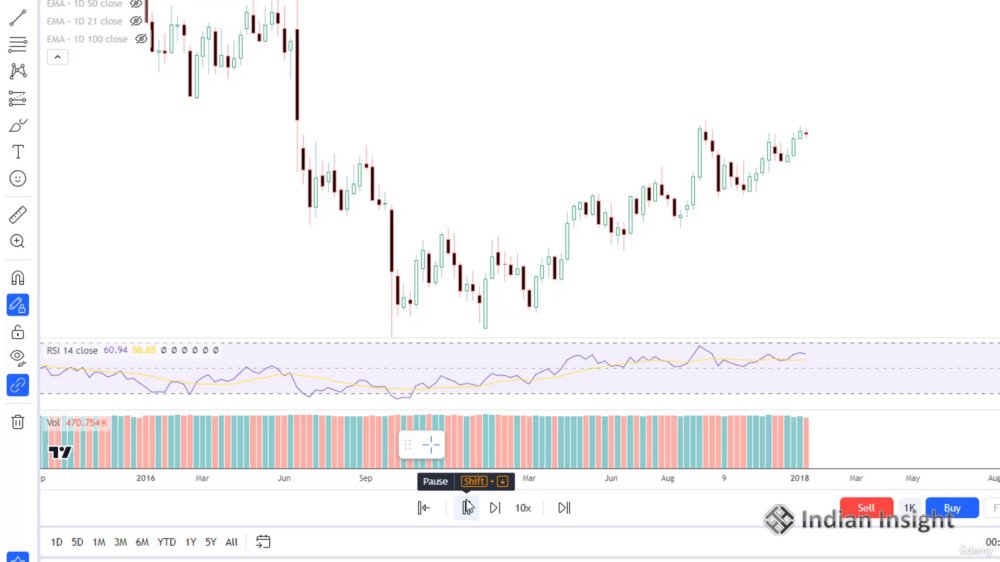Select the text annotation tool

[18, 152]
